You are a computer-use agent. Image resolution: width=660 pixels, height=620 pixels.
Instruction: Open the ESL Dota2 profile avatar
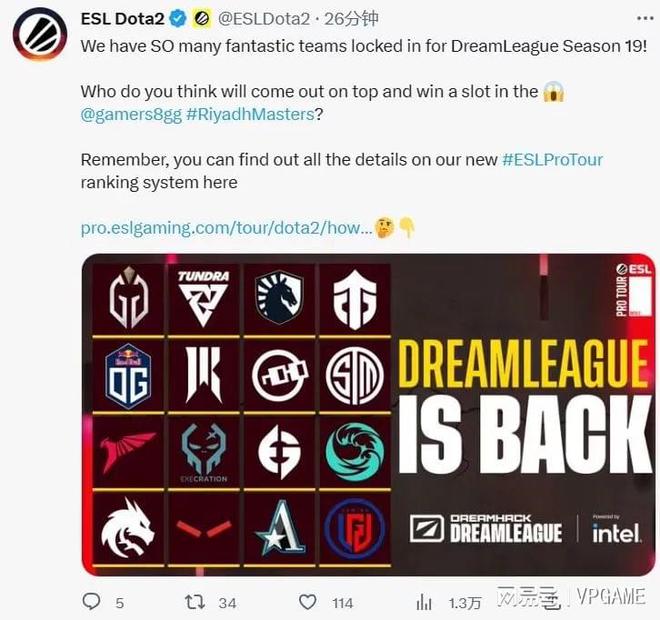40,35
